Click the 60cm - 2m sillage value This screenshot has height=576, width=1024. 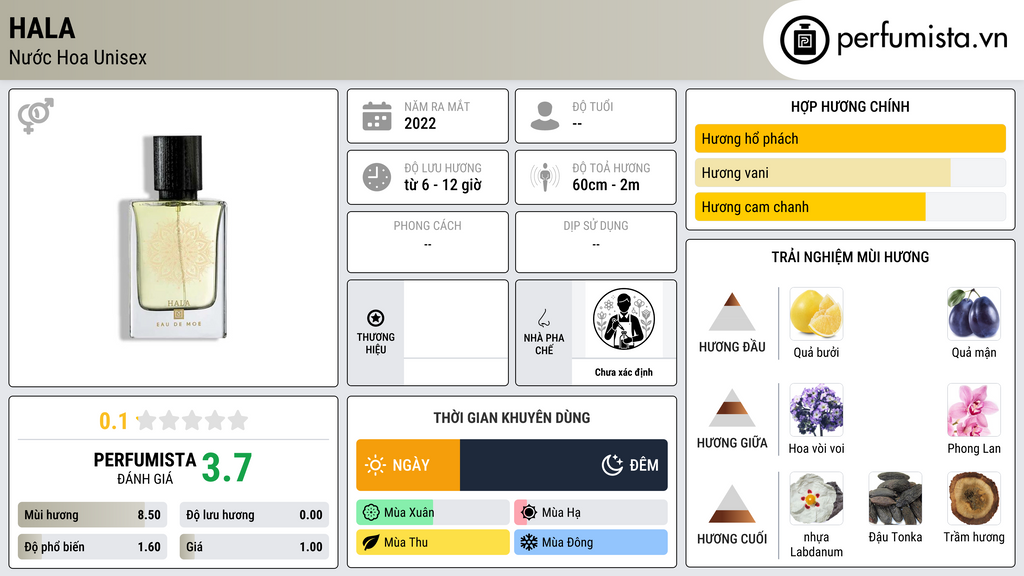pos(606,185)
